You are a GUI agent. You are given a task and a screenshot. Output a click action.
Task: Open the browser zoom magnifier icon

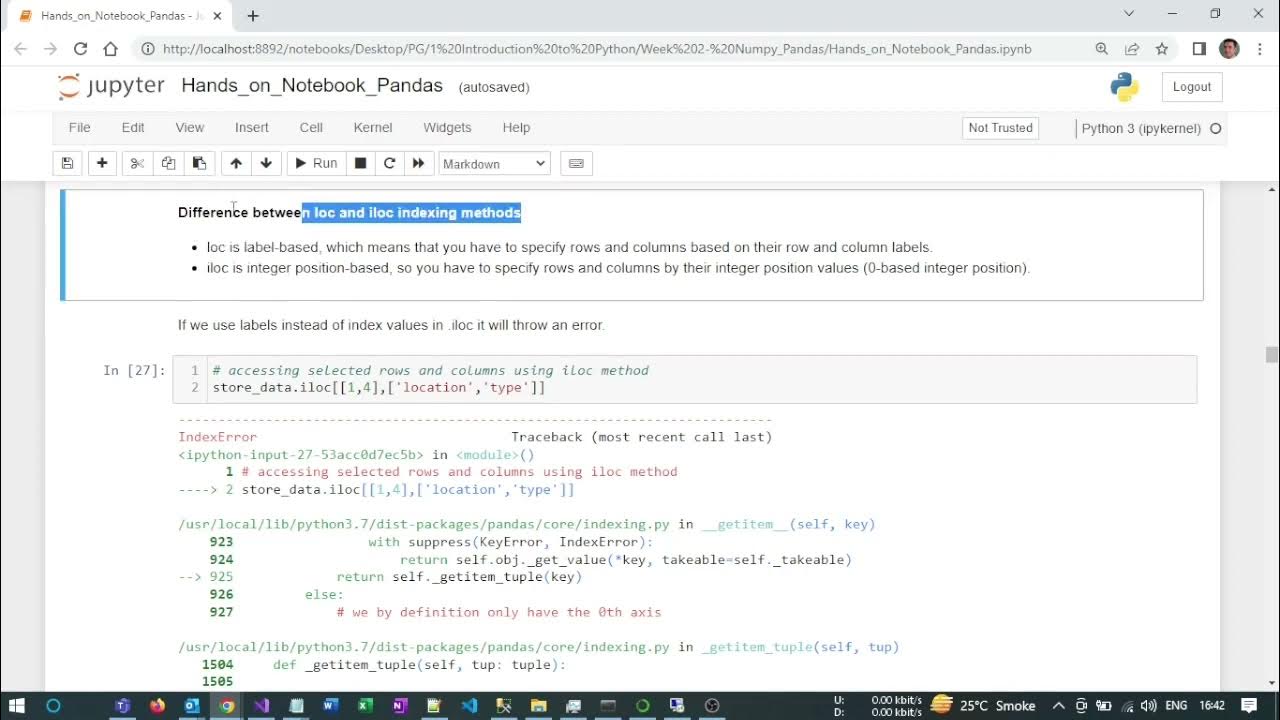tap(1101, 48)
